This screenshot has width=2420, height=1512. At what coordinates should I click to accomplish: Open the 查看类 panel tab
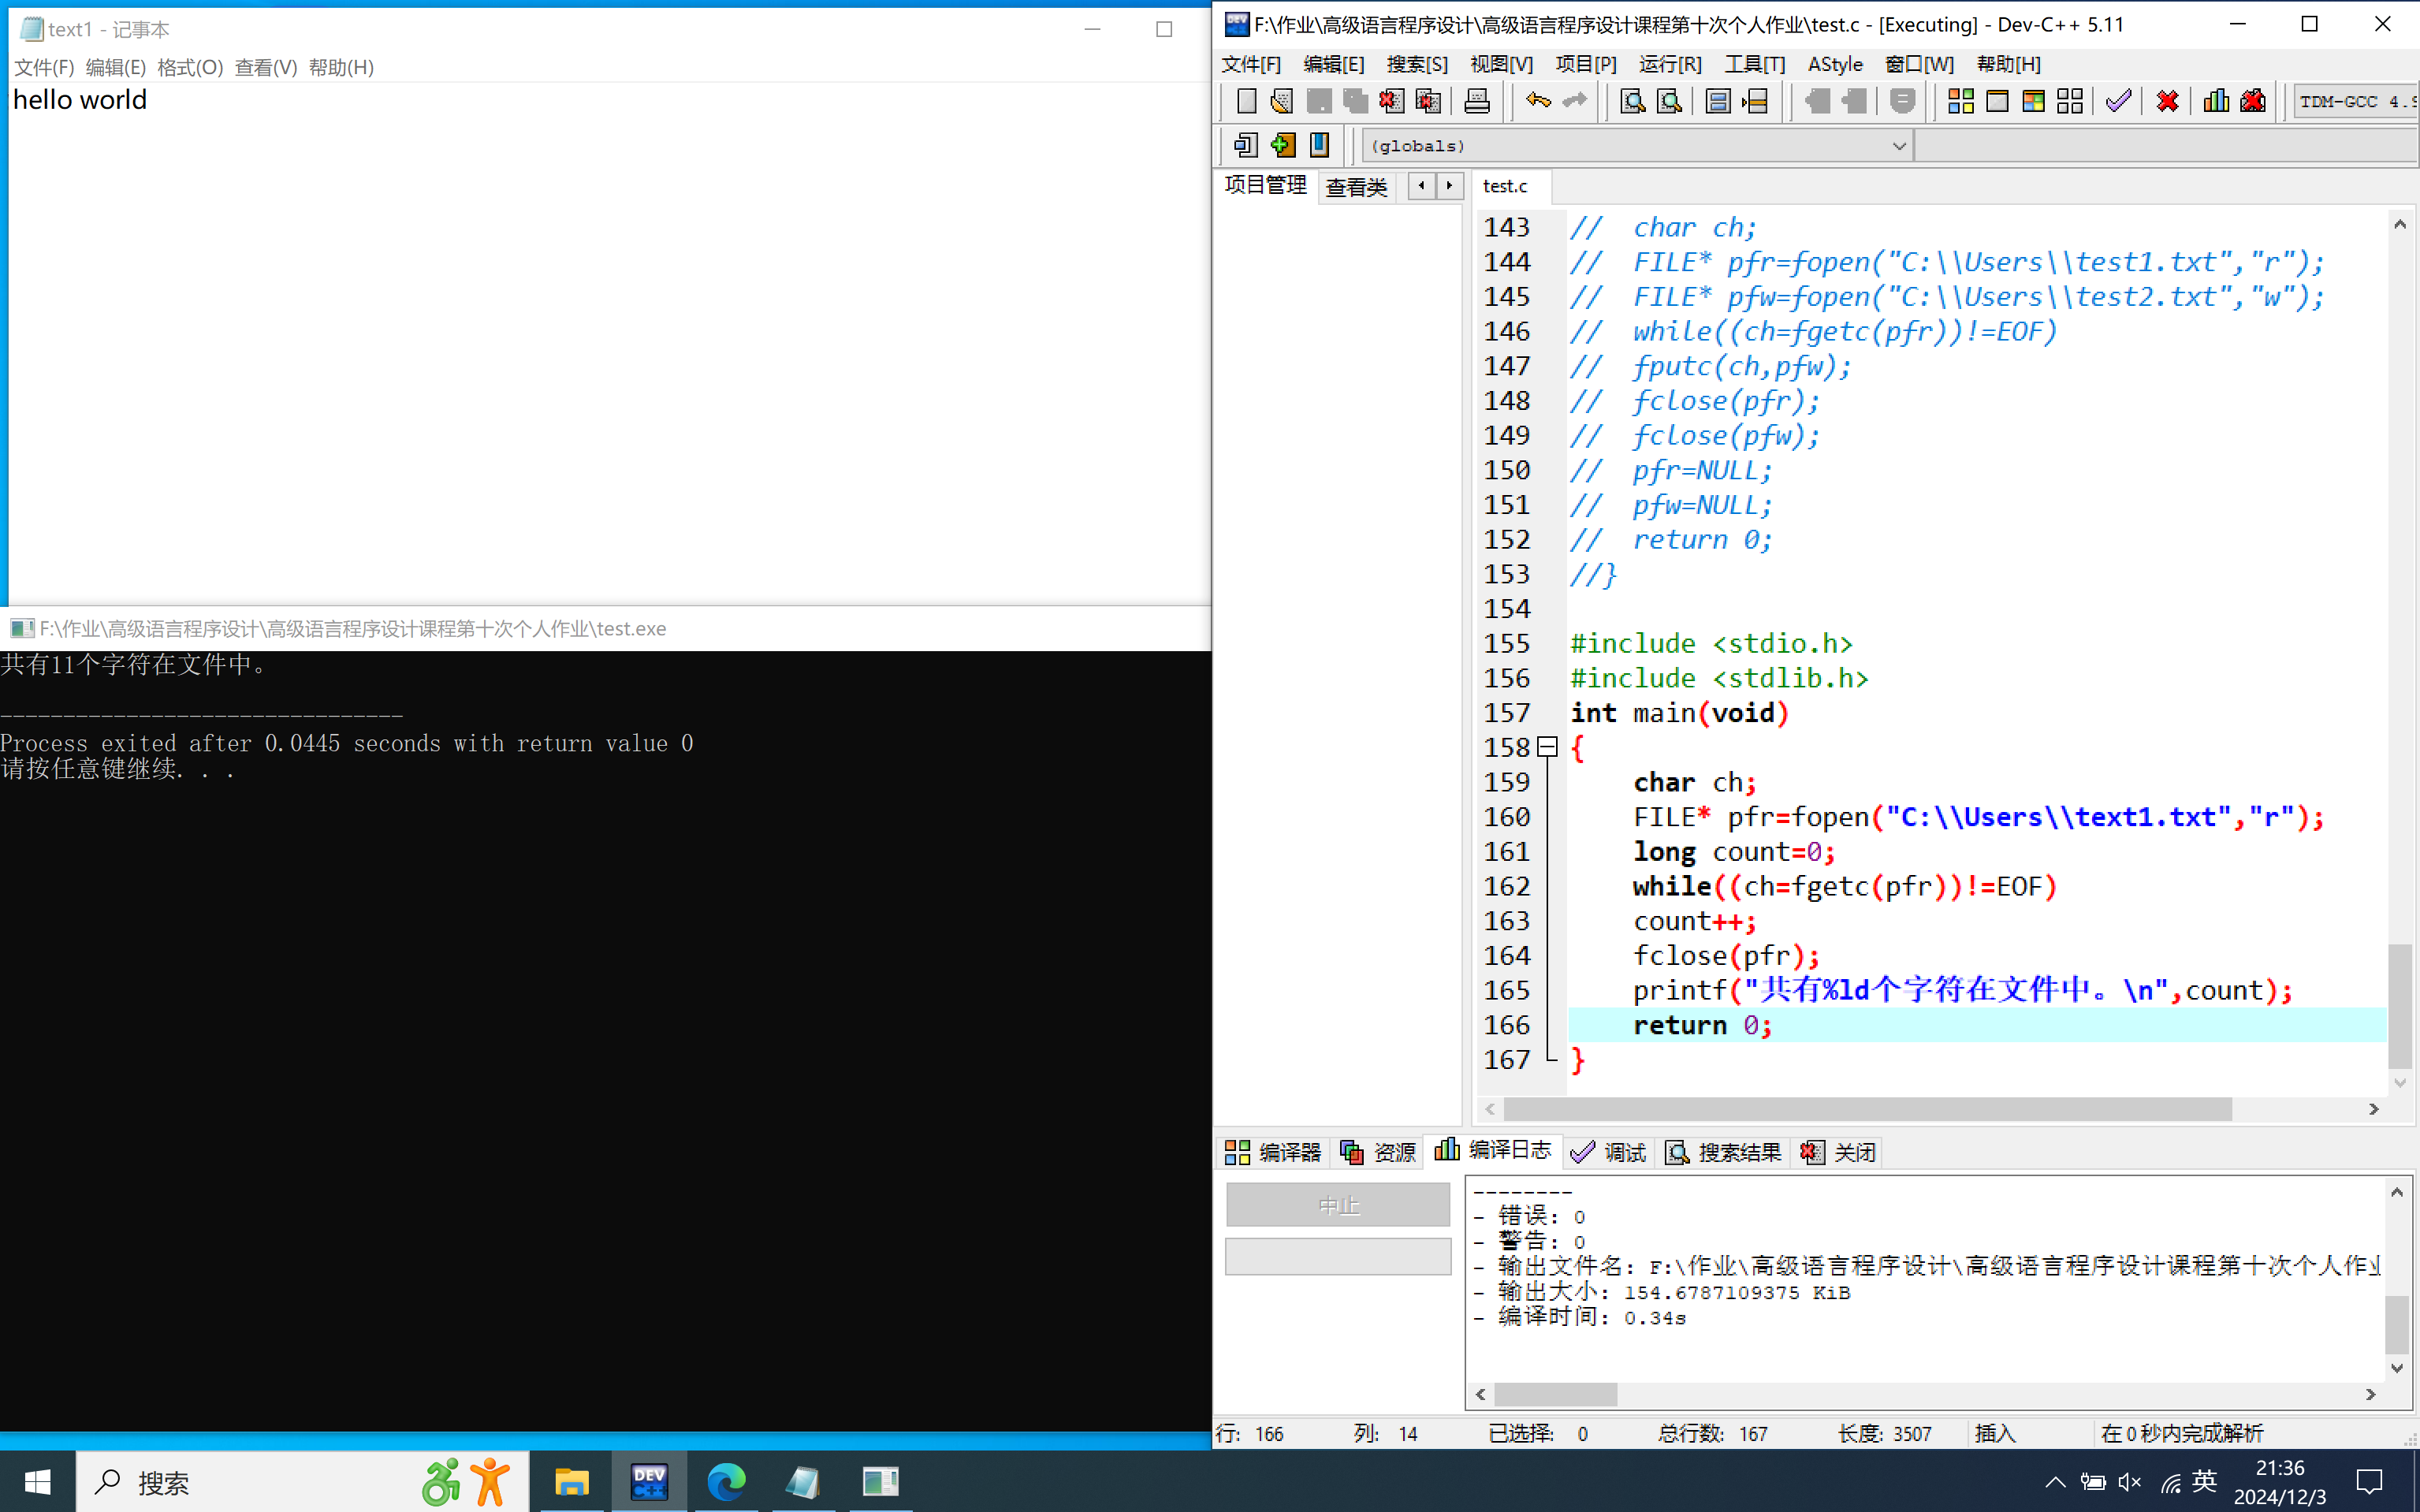pyautogui.click(x=1356, y=187)
